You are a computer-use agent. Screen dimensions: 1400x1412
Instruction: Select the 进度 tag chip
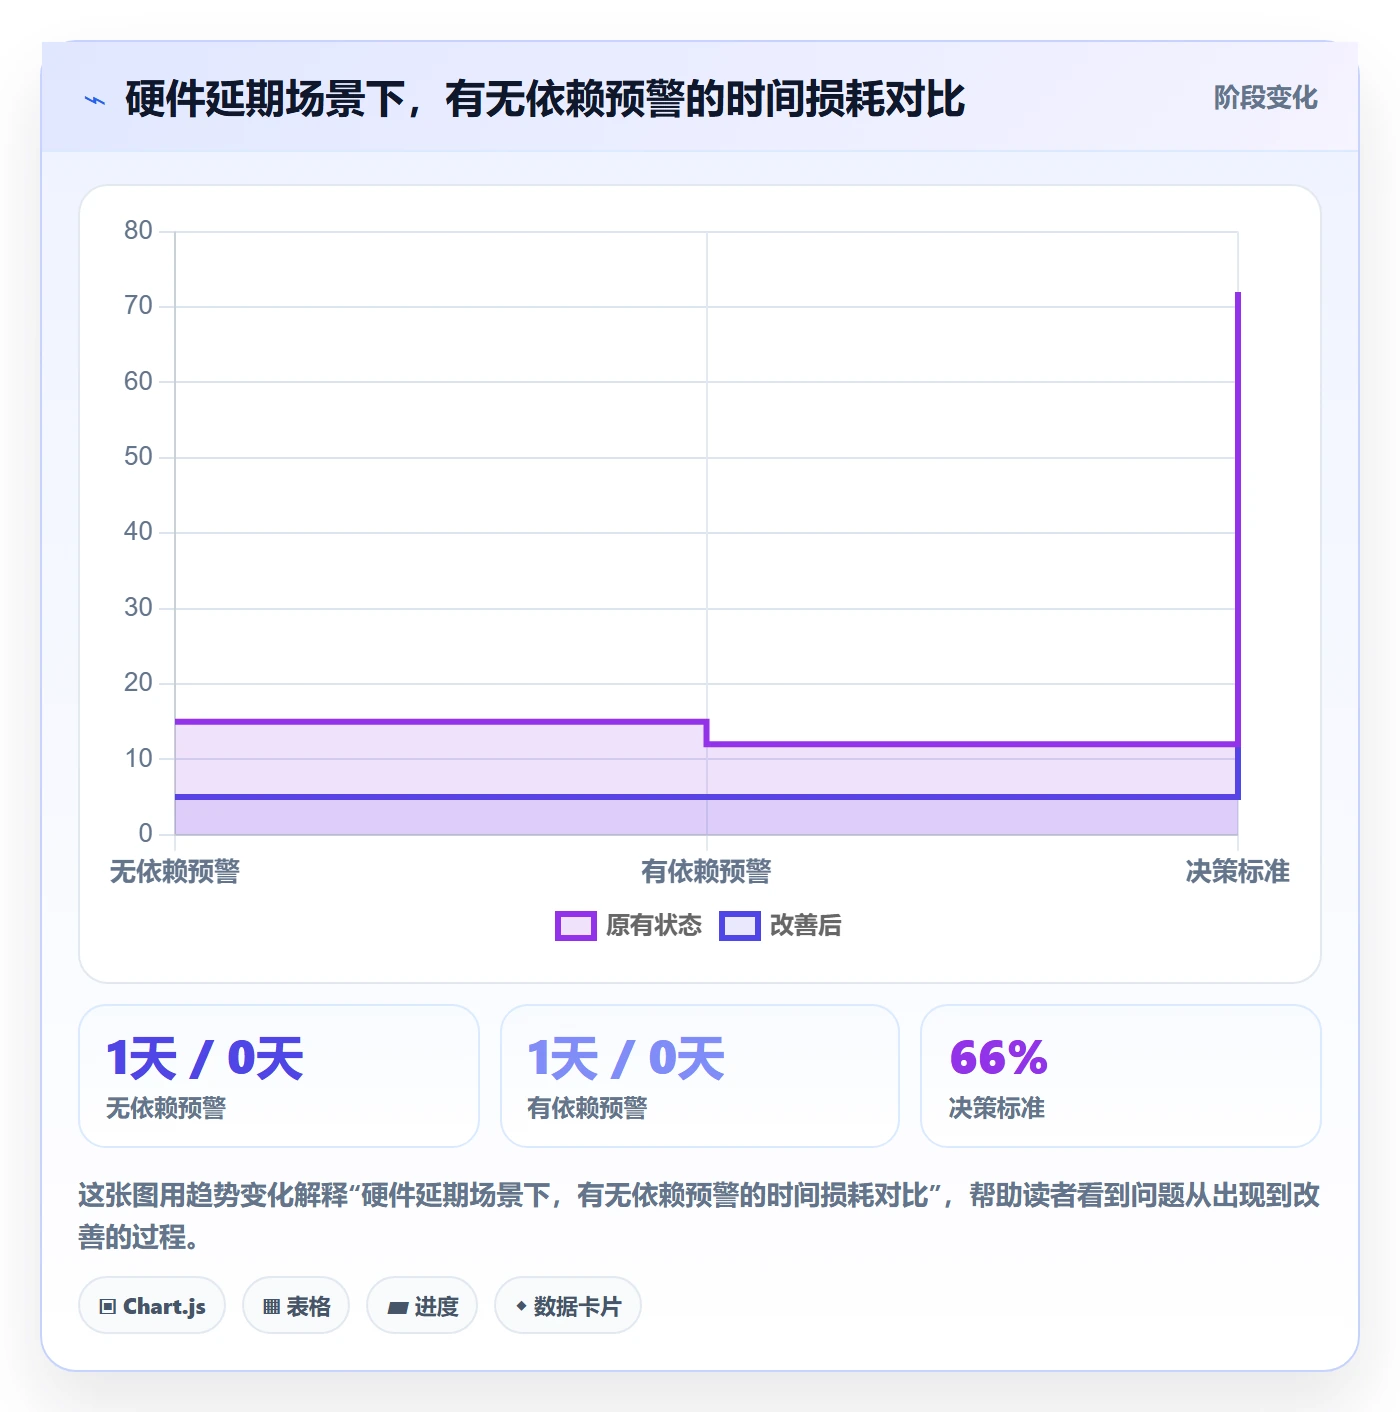[422, 1306]
